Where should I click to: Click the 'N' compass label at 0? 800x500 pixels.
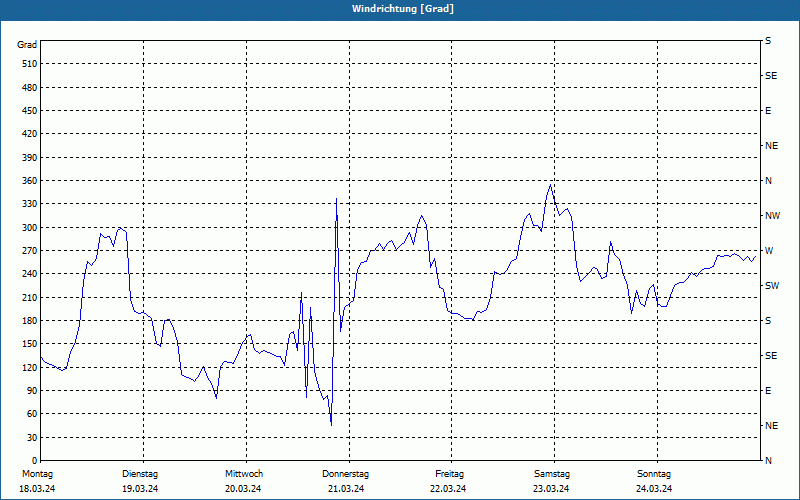click(768, 461)
